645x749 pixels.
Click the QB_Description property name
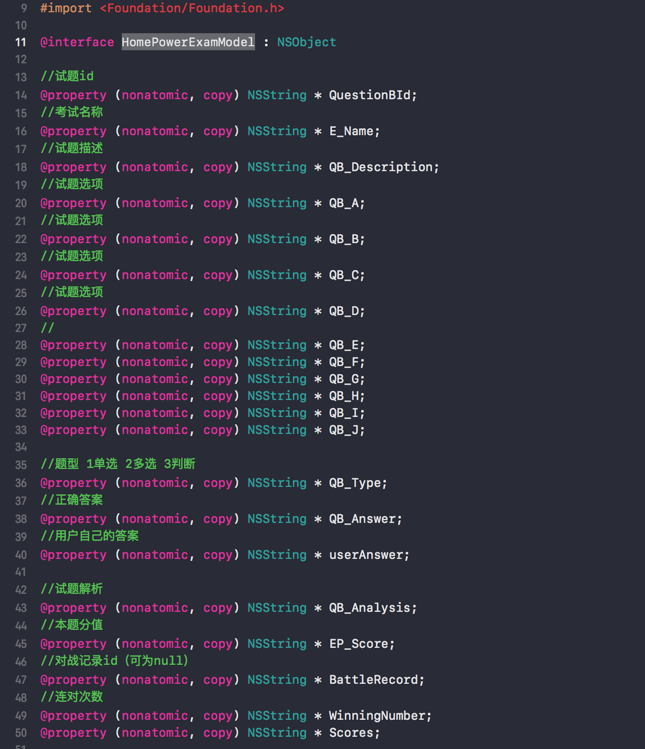click(380, 167)
